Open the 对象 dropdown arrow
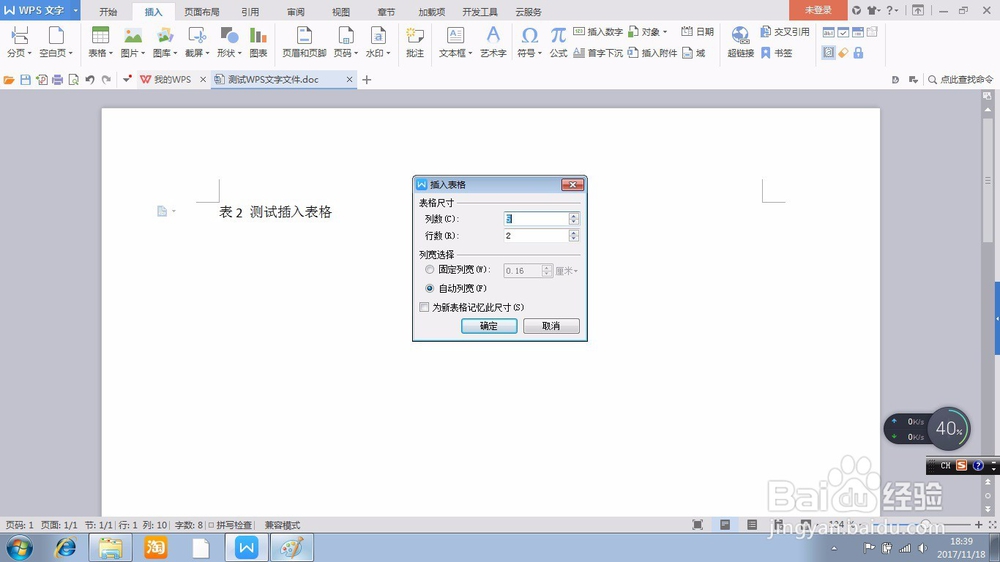Screen dimensions: 1000x562 point(665,32)
